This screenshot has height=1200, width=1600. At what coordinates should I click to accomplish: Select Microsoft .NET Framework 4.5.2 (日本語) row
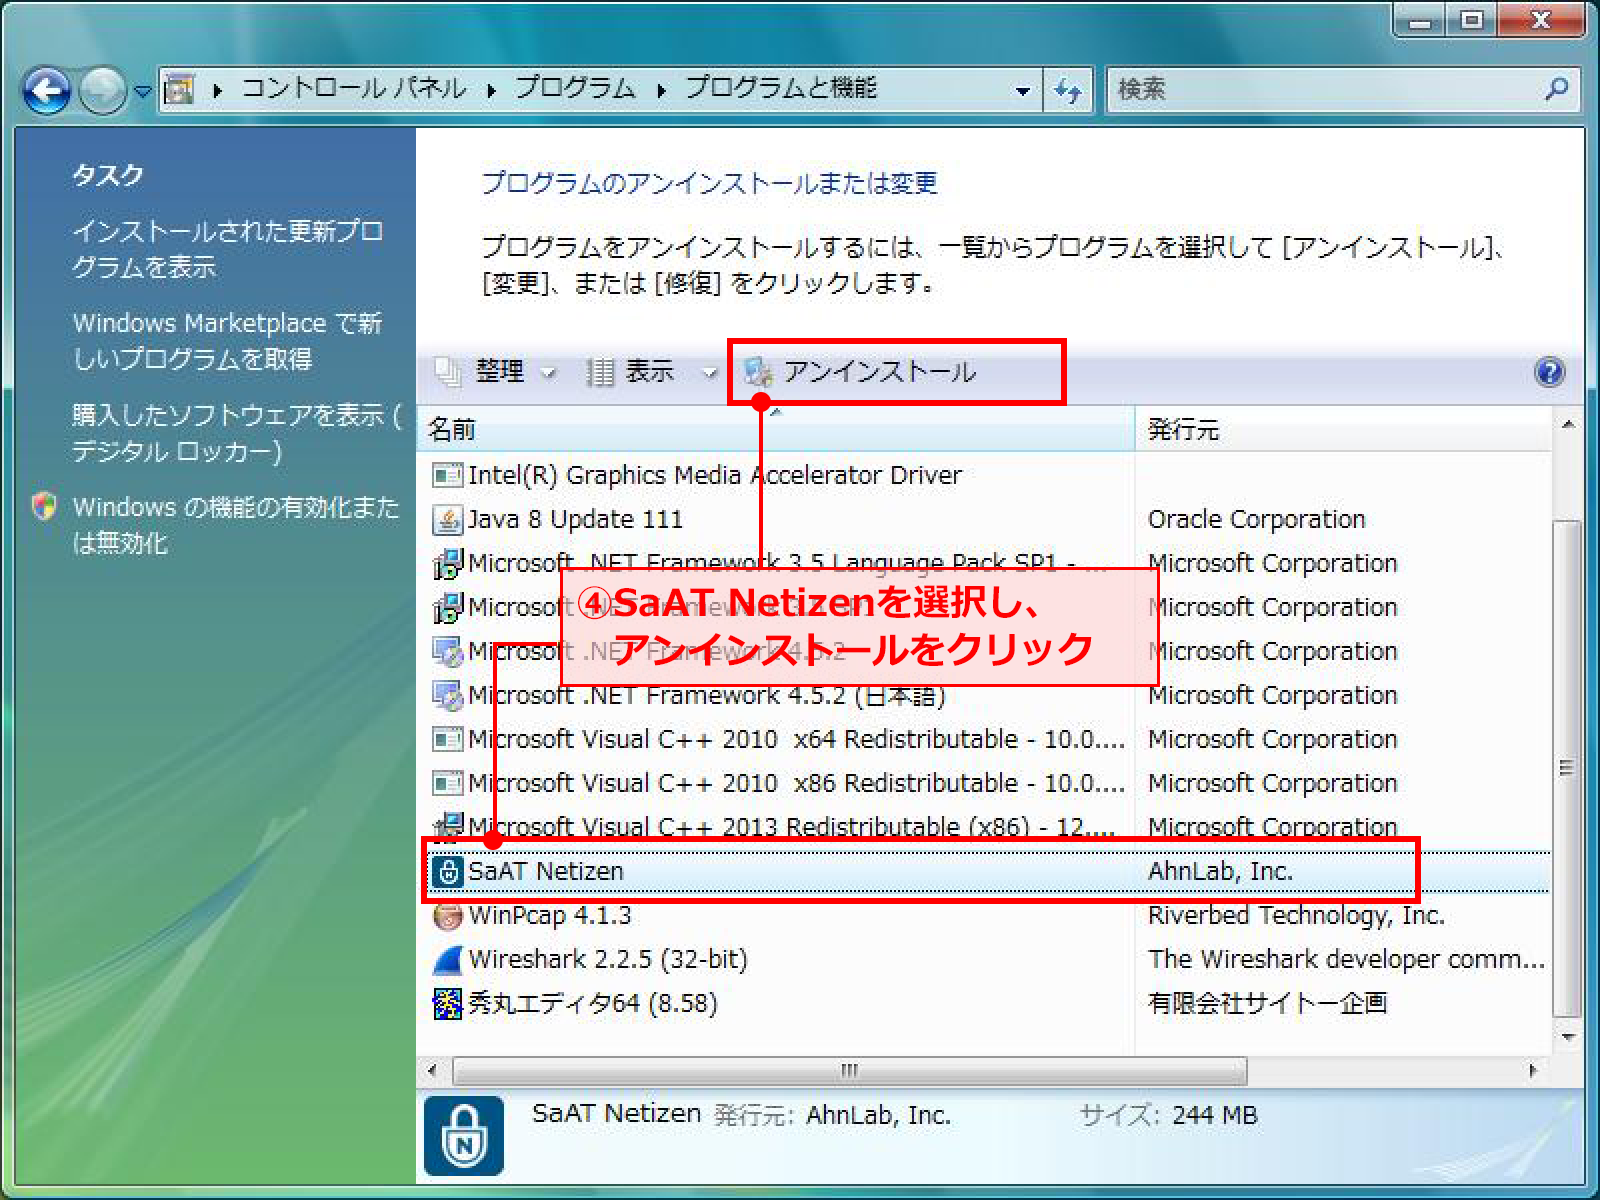(984, 695)
